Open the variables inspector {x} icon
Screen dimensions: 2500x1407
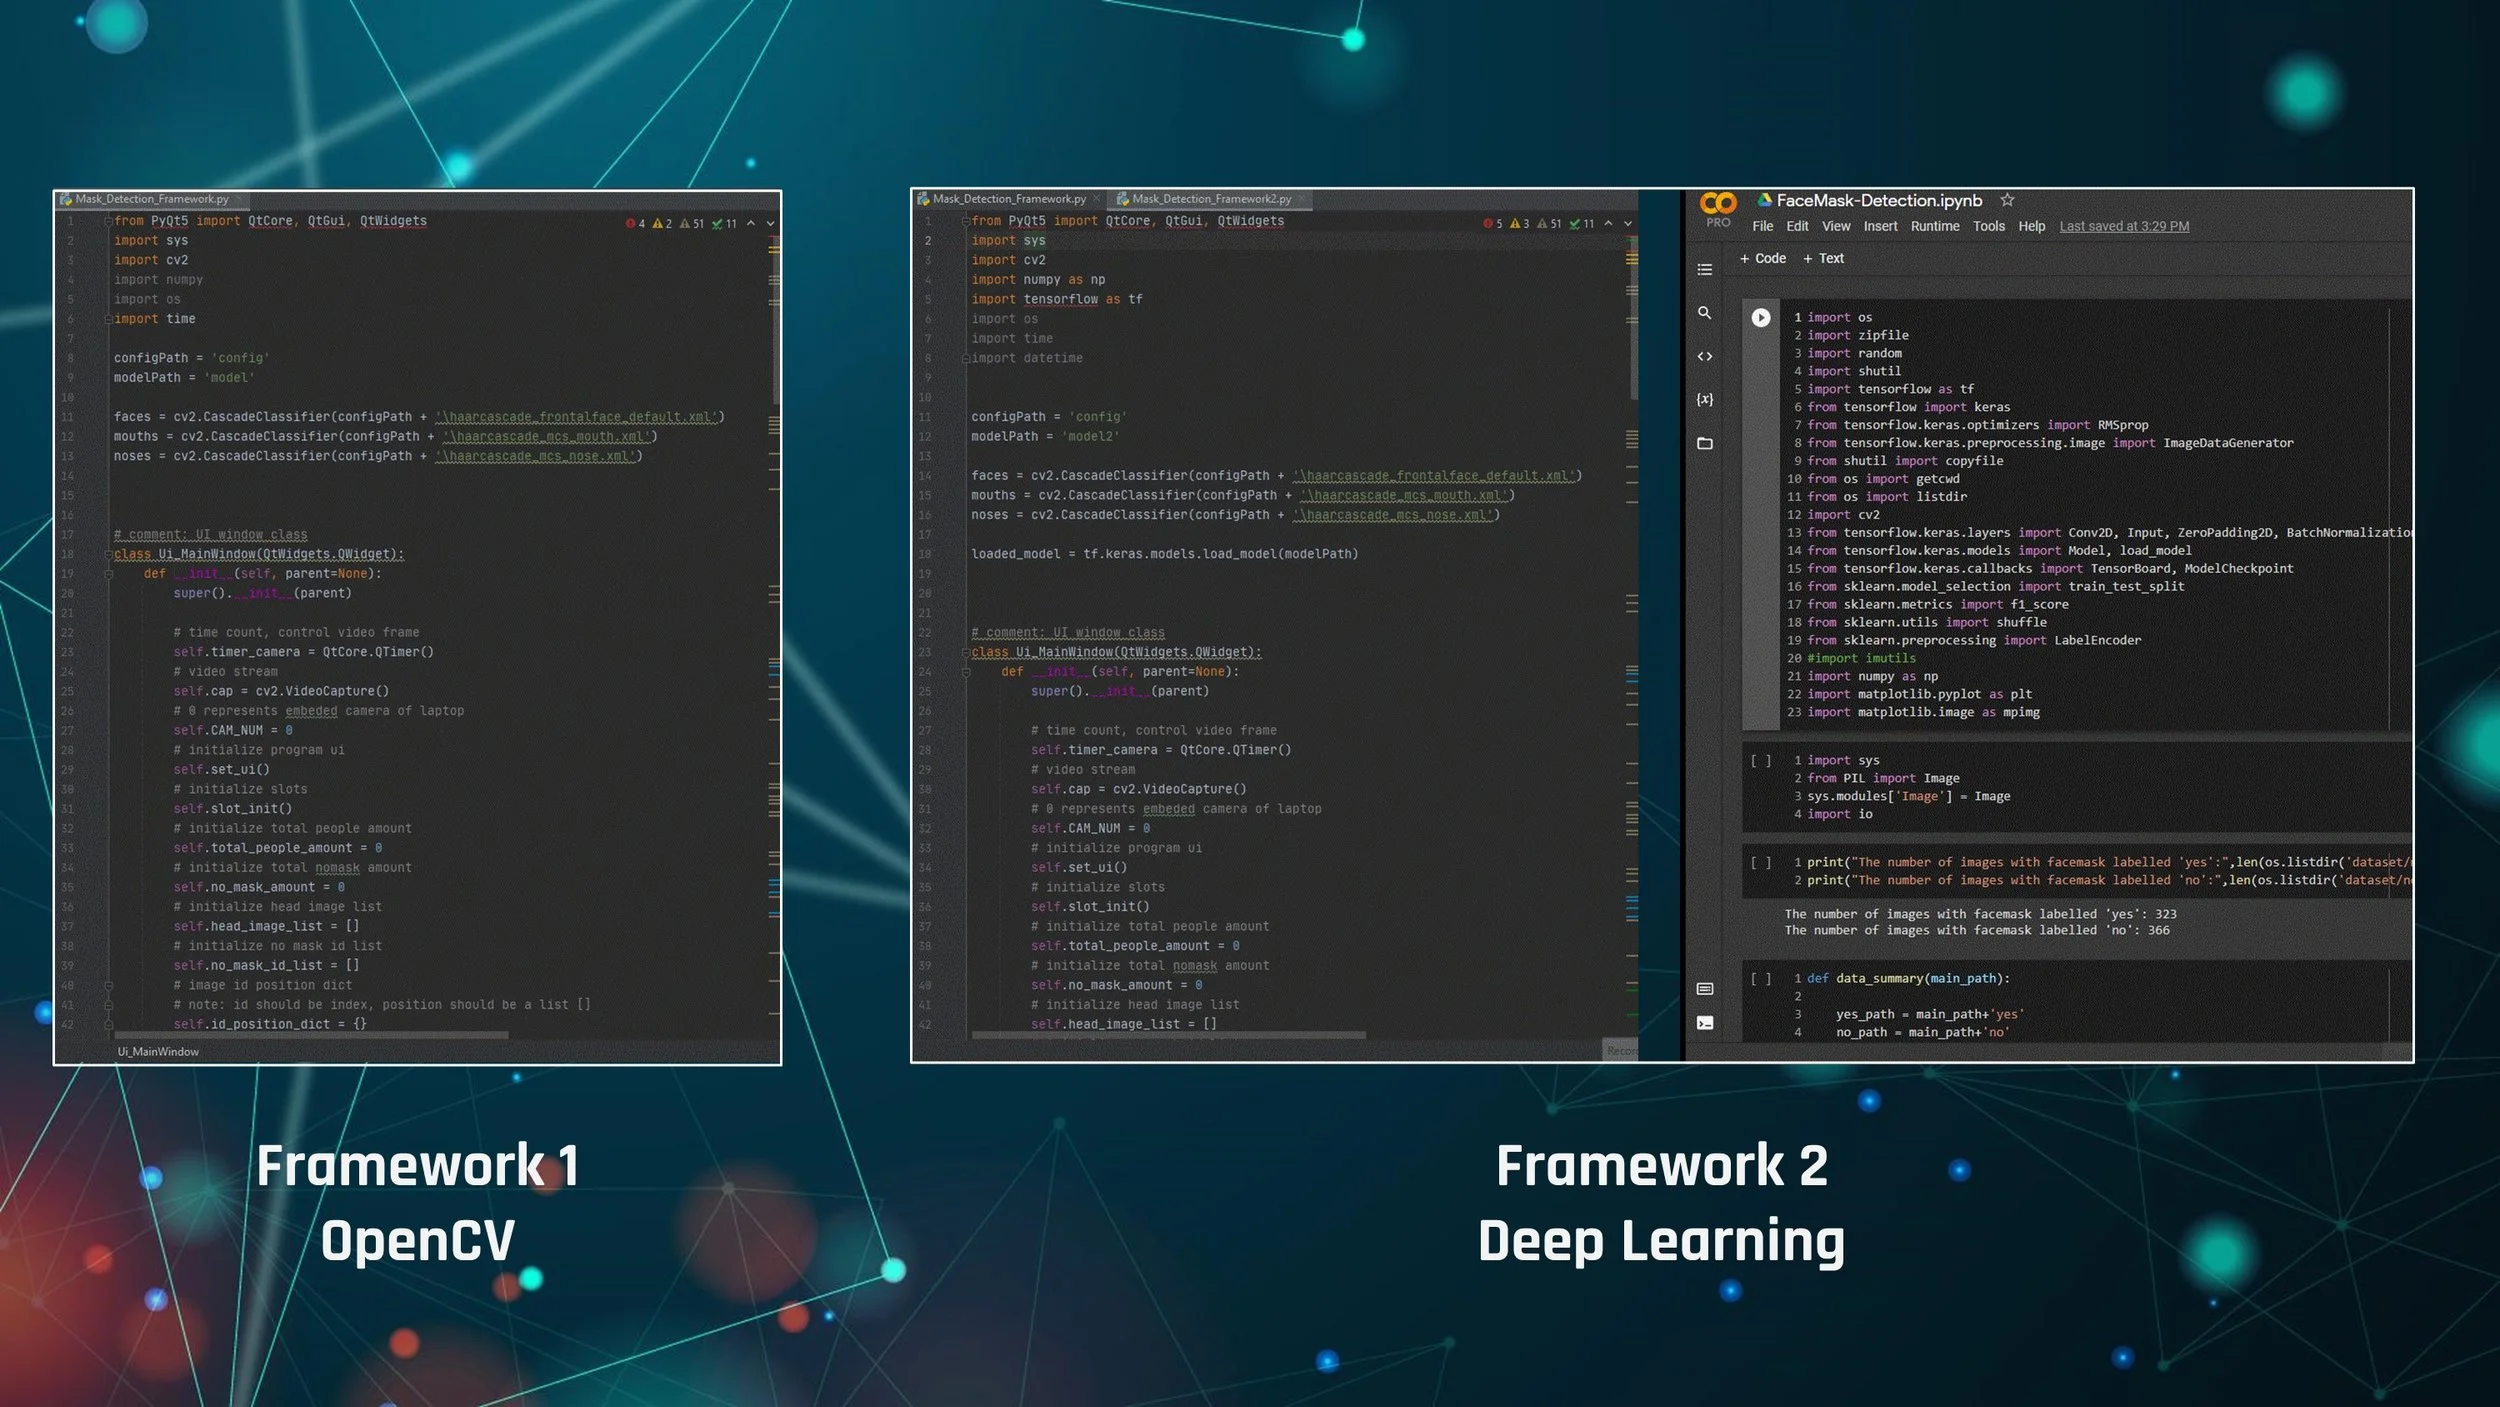click(x=1705, y=399)
